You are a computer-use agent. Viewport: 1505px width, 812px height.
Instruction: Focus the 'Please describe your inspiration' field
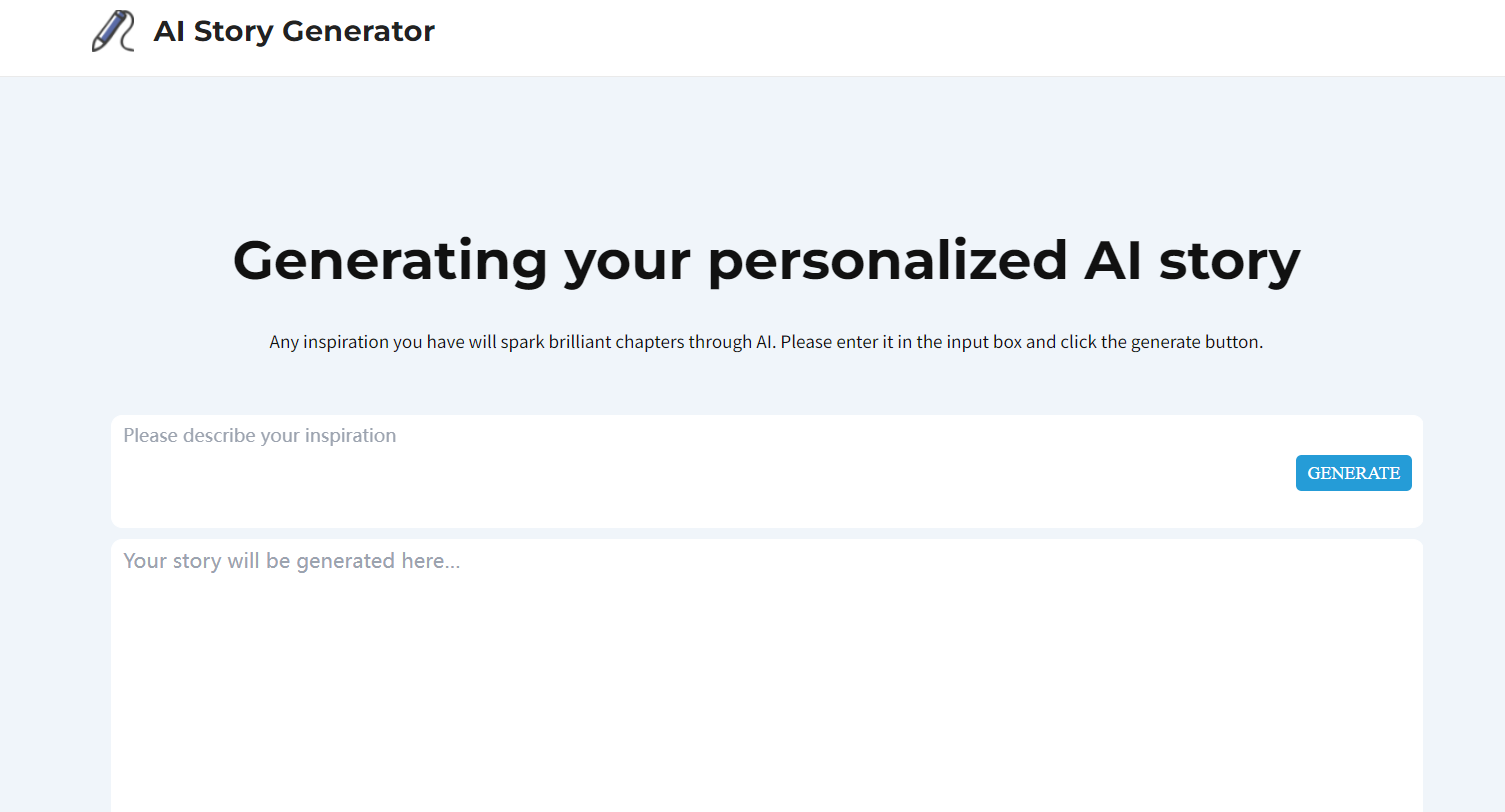[x=600, y=436]
